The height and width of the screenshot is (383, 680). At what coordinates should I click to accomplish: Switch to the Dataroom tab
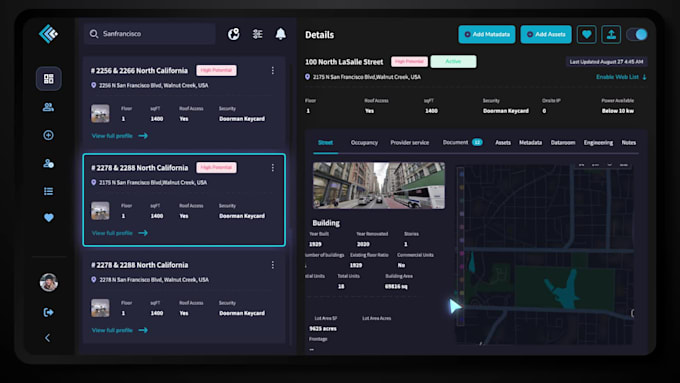click(x=563, y=143)
